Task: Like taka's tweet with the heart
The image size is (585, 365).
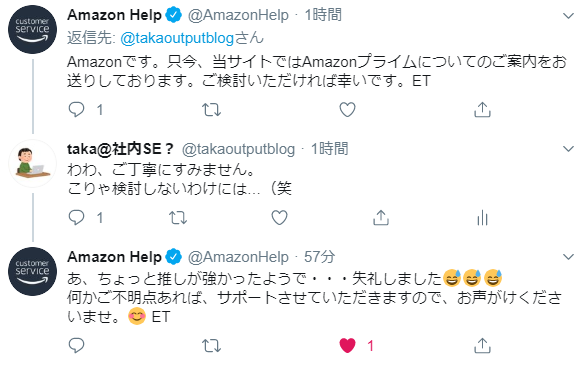Action: [x=279, y=218]
